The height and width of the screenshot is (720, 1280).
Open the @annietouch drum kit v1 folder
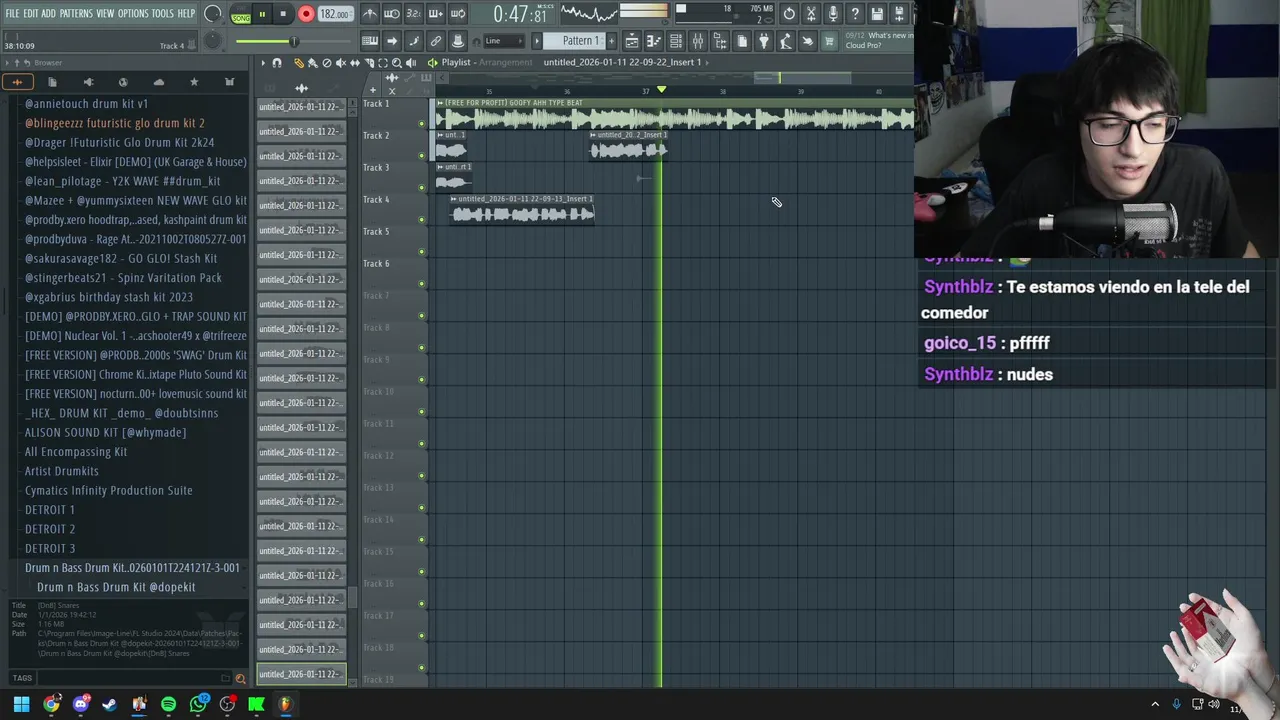click(x=86, y=104)
